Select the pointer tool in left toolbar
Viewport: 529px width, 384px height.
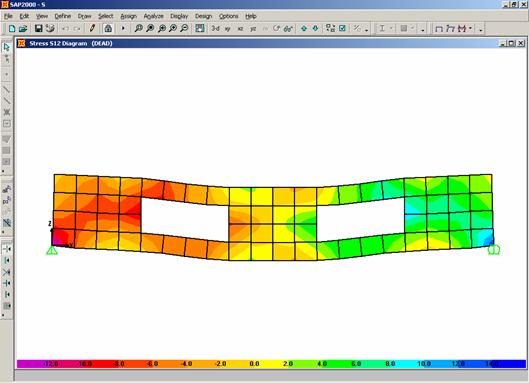coord(6,48)
